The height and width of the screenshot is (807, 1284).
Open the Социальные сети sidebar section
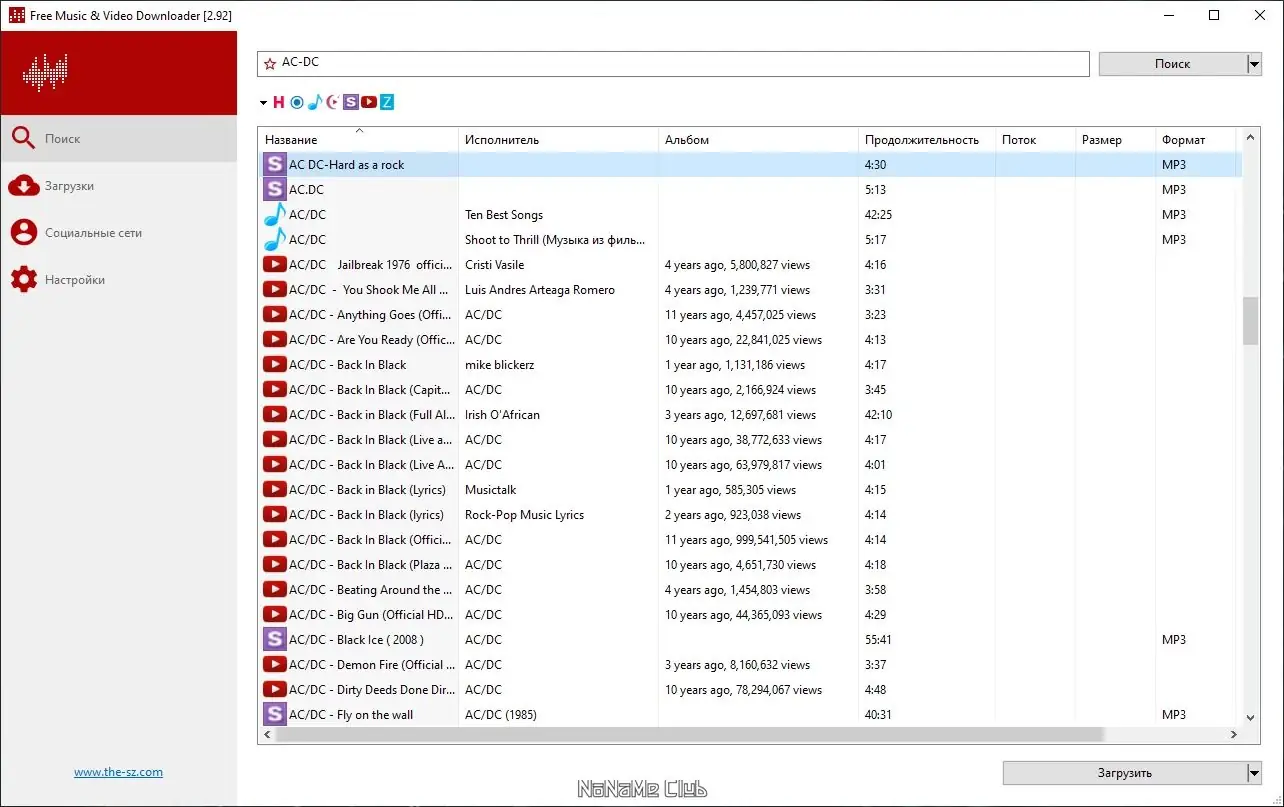click(x=119, y=233)
